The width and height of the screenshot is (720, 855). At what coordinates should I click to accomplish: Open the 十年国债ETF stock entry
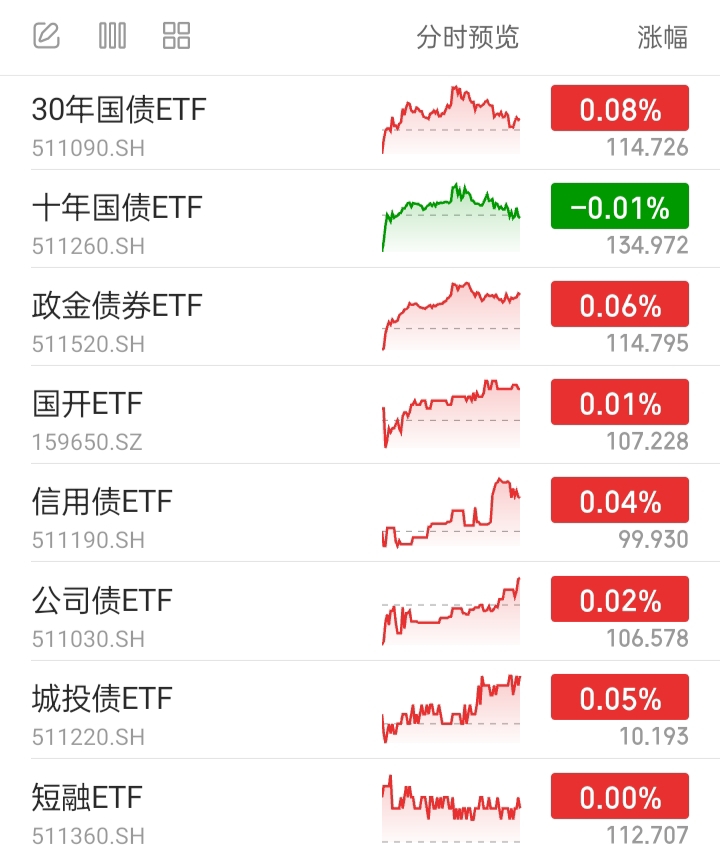pos(360,219)
